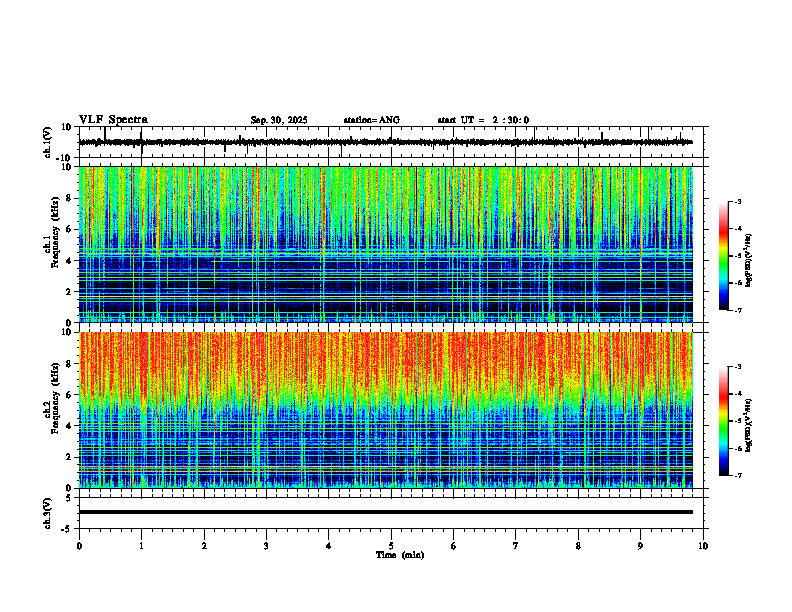Click the time axis tick label "7"

click(x=516, y=546)
